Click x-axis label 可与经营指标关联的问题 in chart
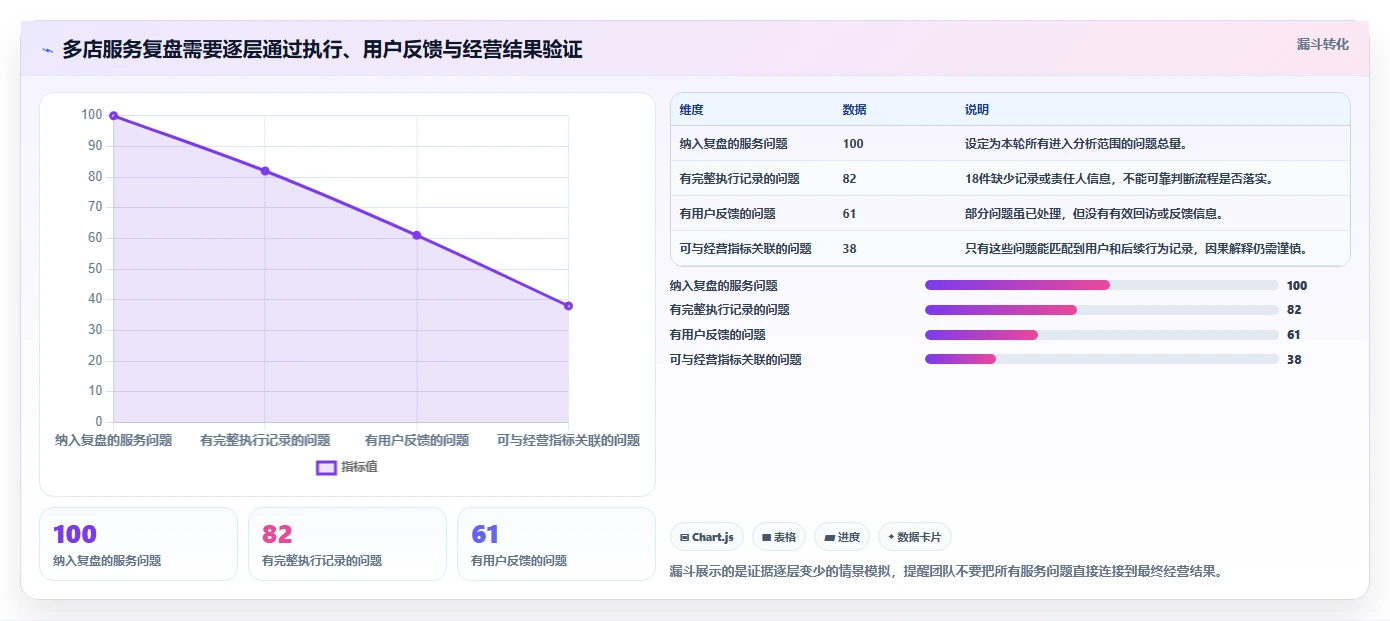 coord(568,440)
